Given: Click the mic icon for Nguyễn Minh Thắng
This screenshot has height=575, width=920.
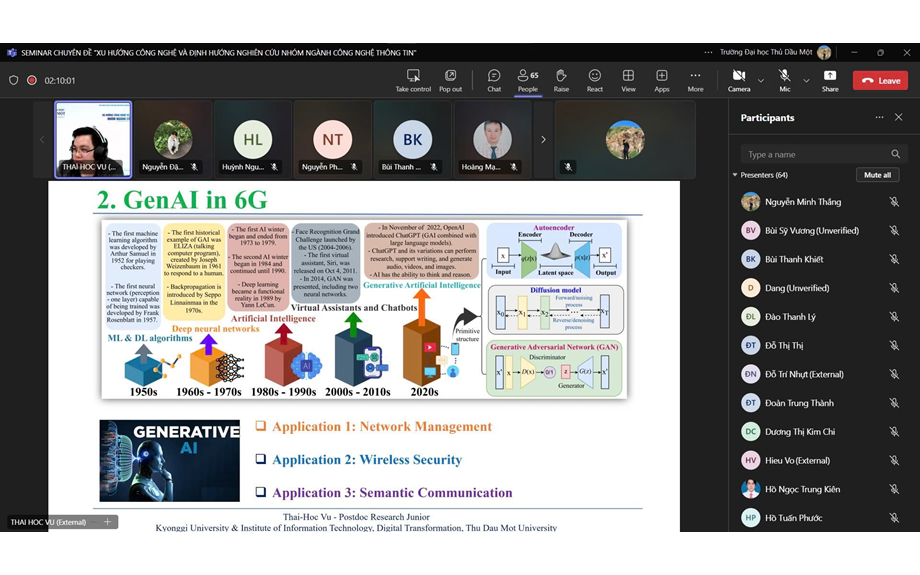Looking at the screenshot, I should [x=894, y=202].
